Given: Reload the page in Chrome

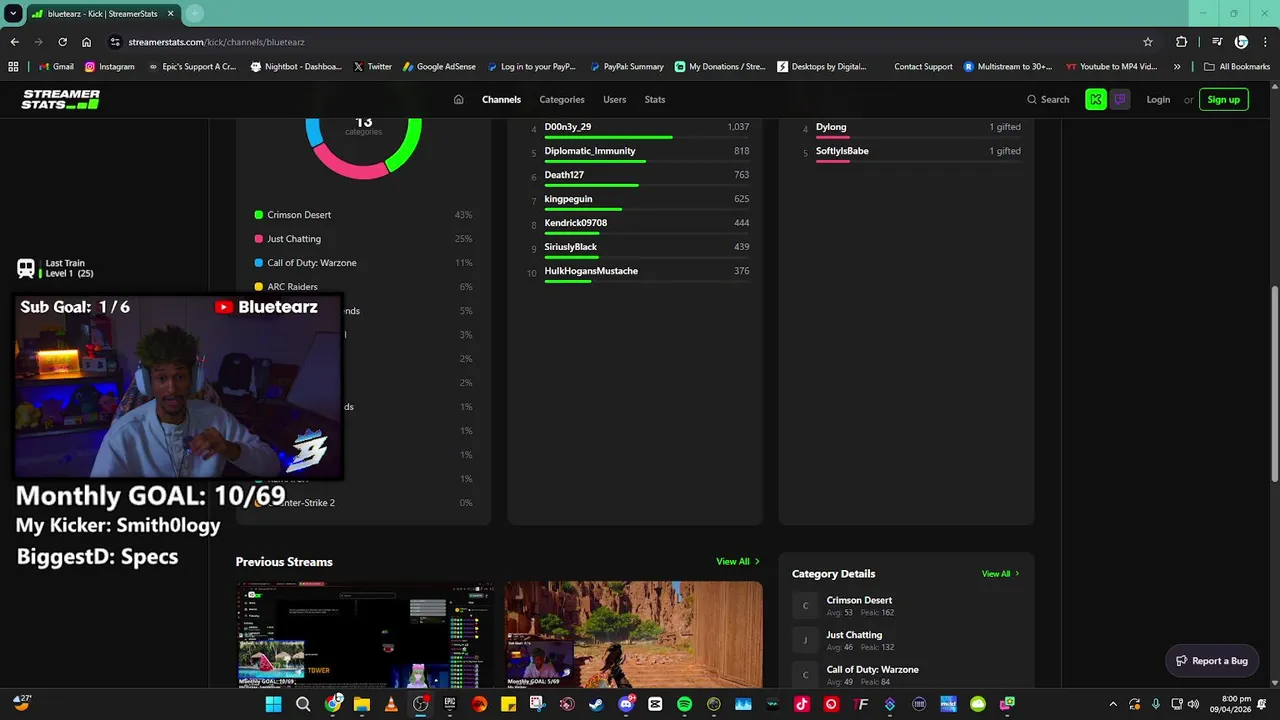Looking at the screenshot, I should (62, 42).
